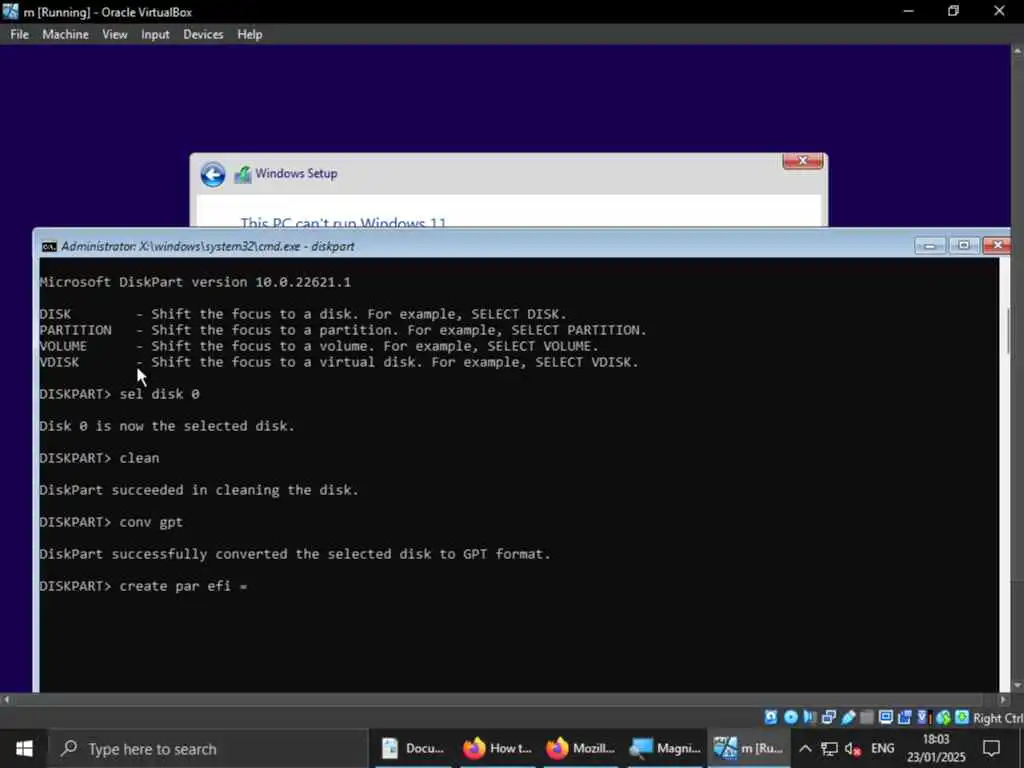The image size is (1024, 768).
Task: Open the notification center icon
Action: [991, 748]
